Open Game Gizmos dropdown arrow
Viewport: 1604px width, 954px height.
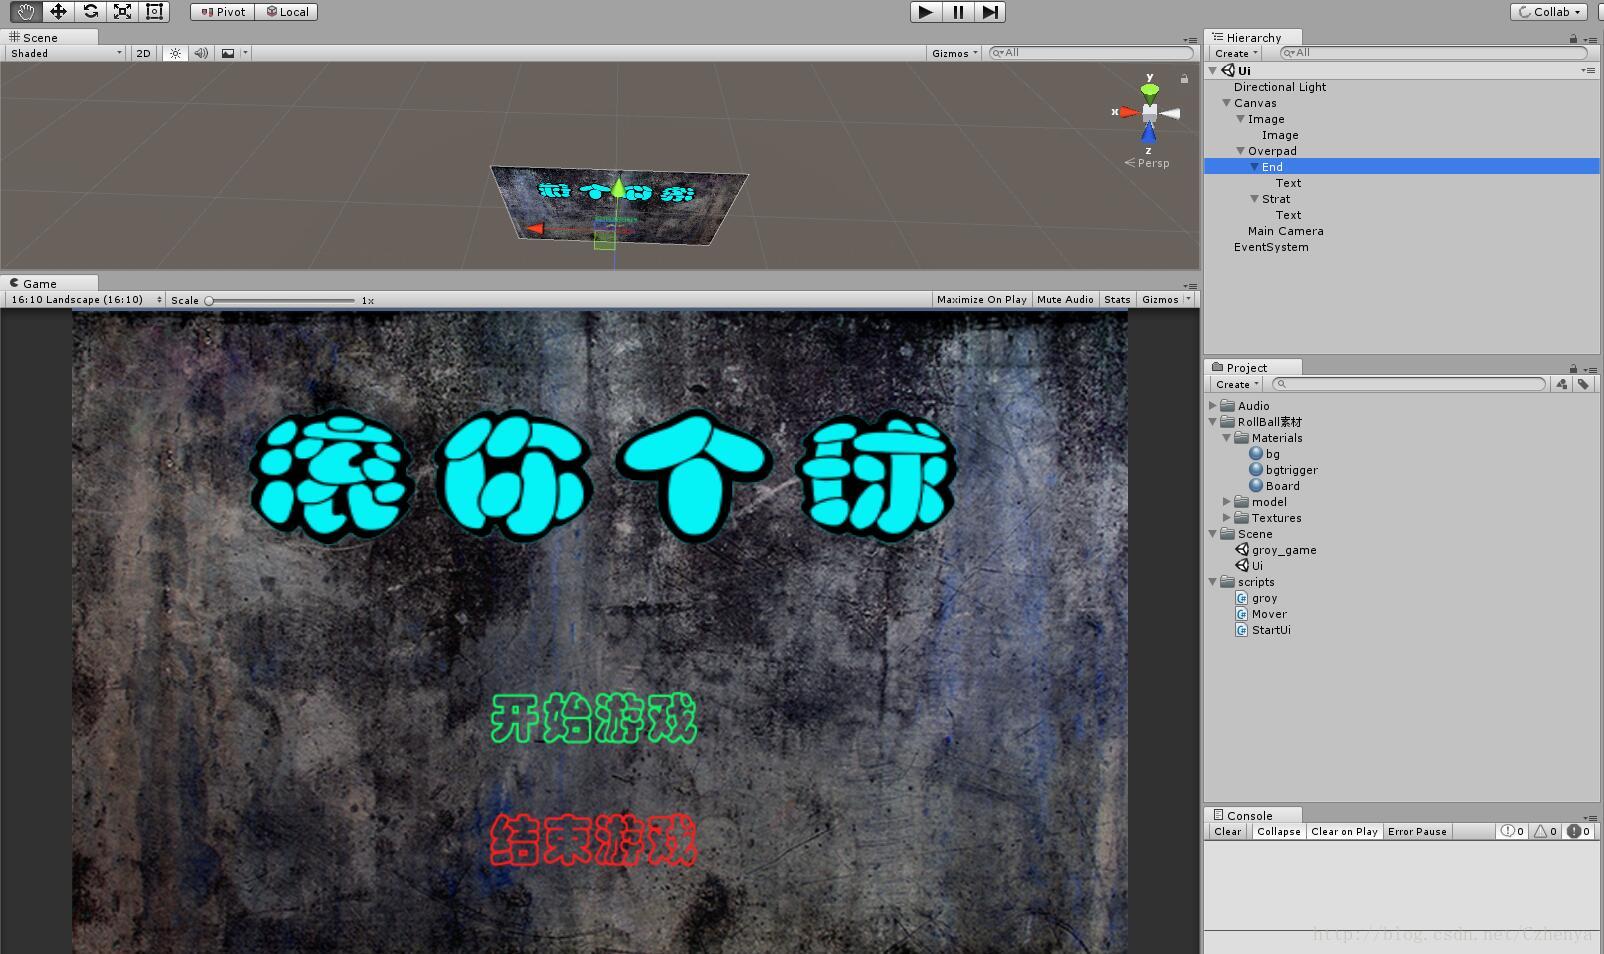[1188, 300]
